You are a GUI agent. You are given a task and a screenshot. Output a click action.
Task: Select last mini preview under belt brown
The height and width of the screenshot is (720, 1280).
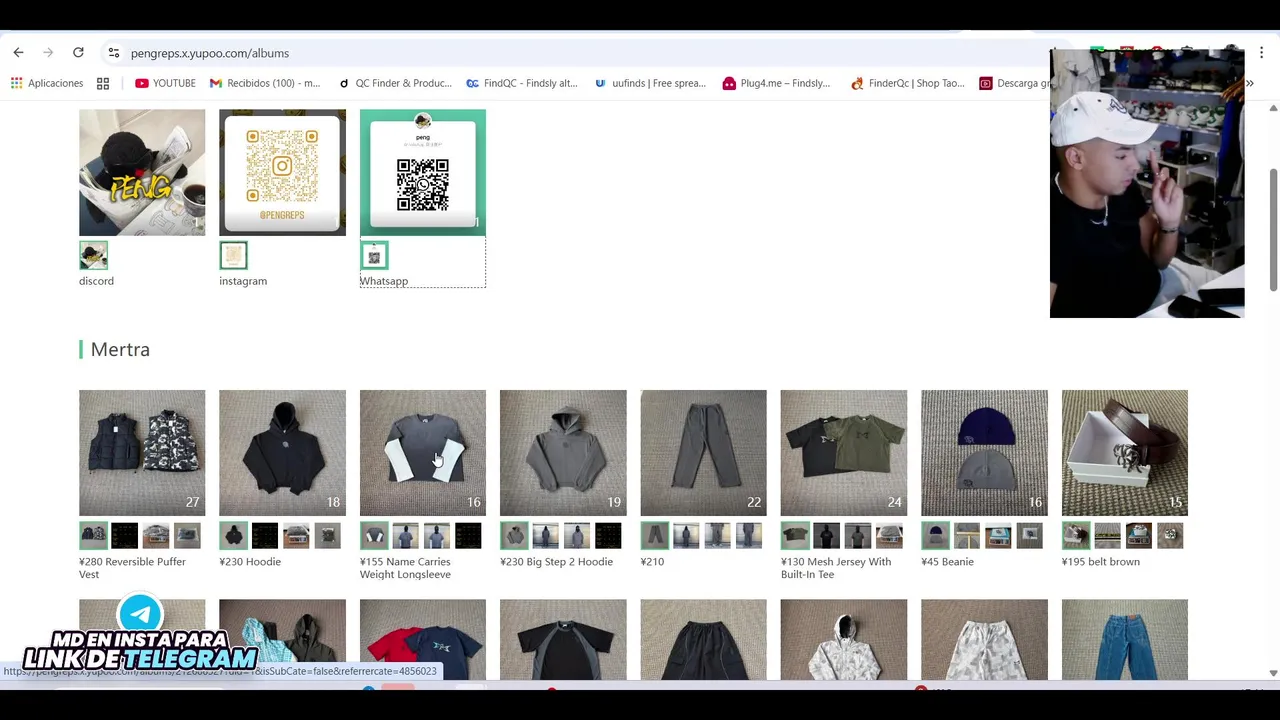[x=1170, y=536]
